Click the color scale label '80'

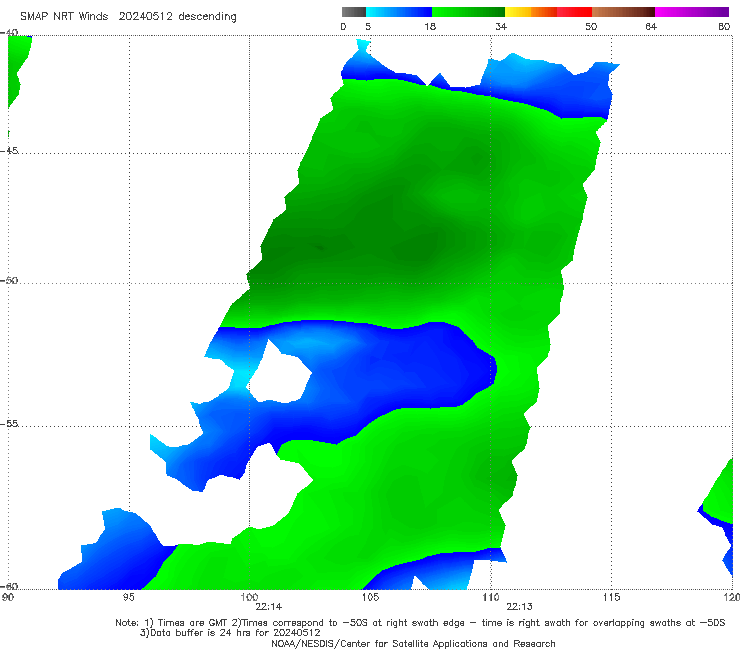(x=724, y=26)
